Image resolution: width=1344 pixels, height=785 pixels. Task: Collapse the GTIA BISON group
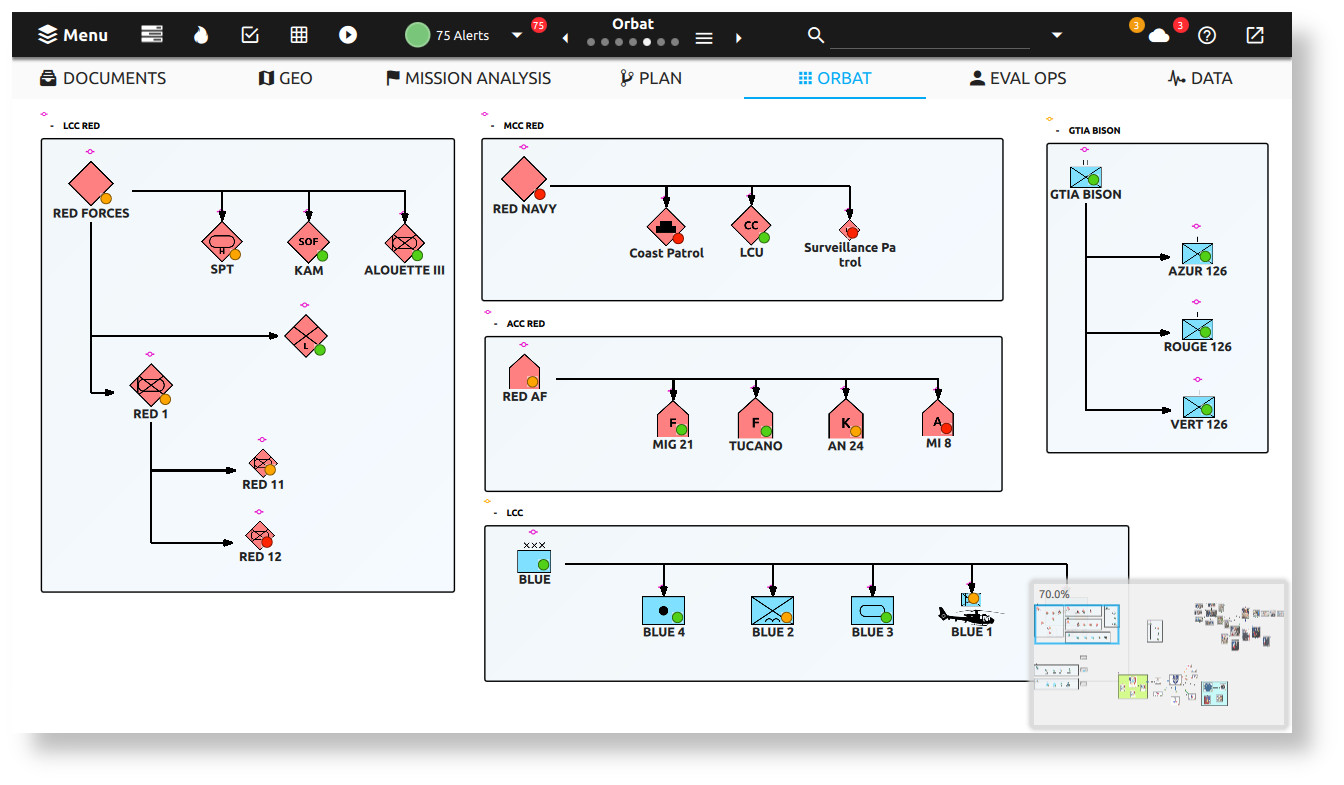tap(1058, 131)
